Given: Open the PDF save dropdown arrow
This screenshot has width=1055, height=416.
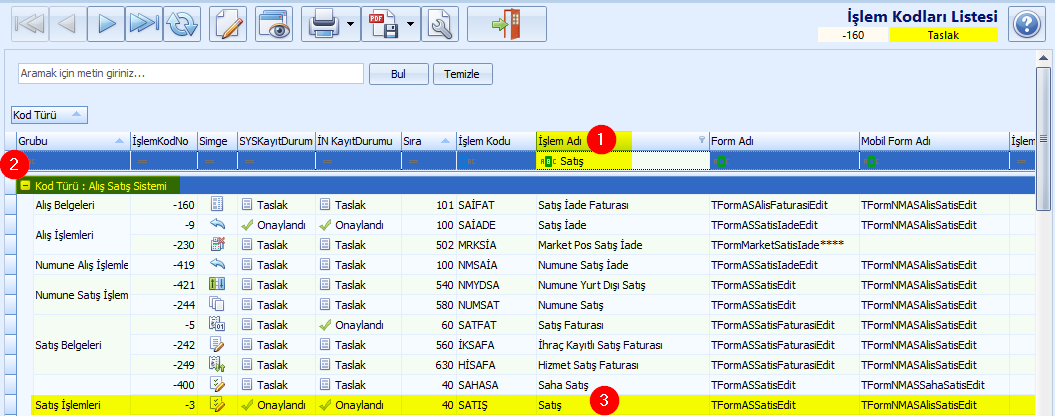Looking at the screenshot, I should 412,24.
